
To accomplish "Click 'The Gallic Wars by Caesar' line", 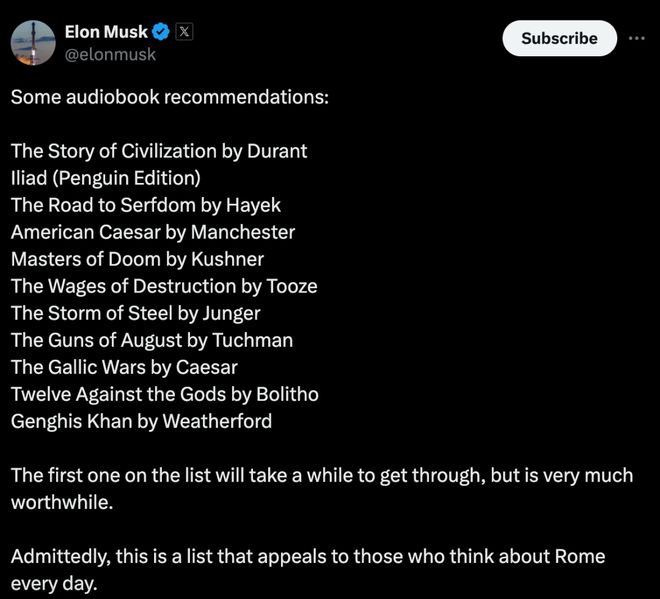I will [124, 367].
